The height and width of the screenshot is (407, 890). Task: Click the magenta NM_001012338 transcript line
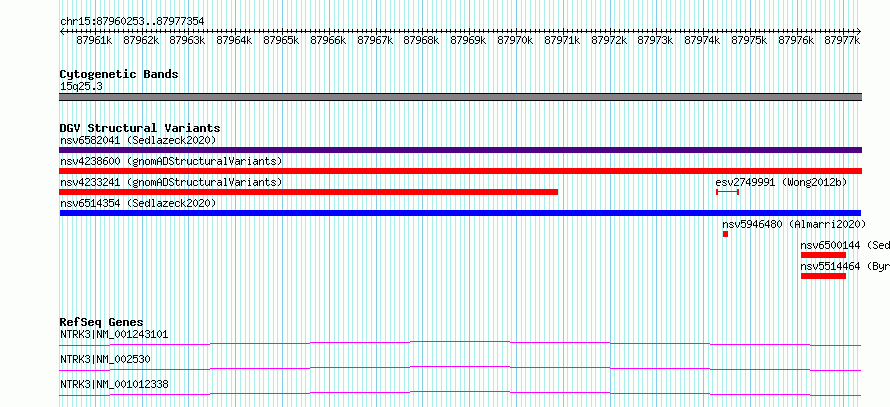[x=460, y=393]
